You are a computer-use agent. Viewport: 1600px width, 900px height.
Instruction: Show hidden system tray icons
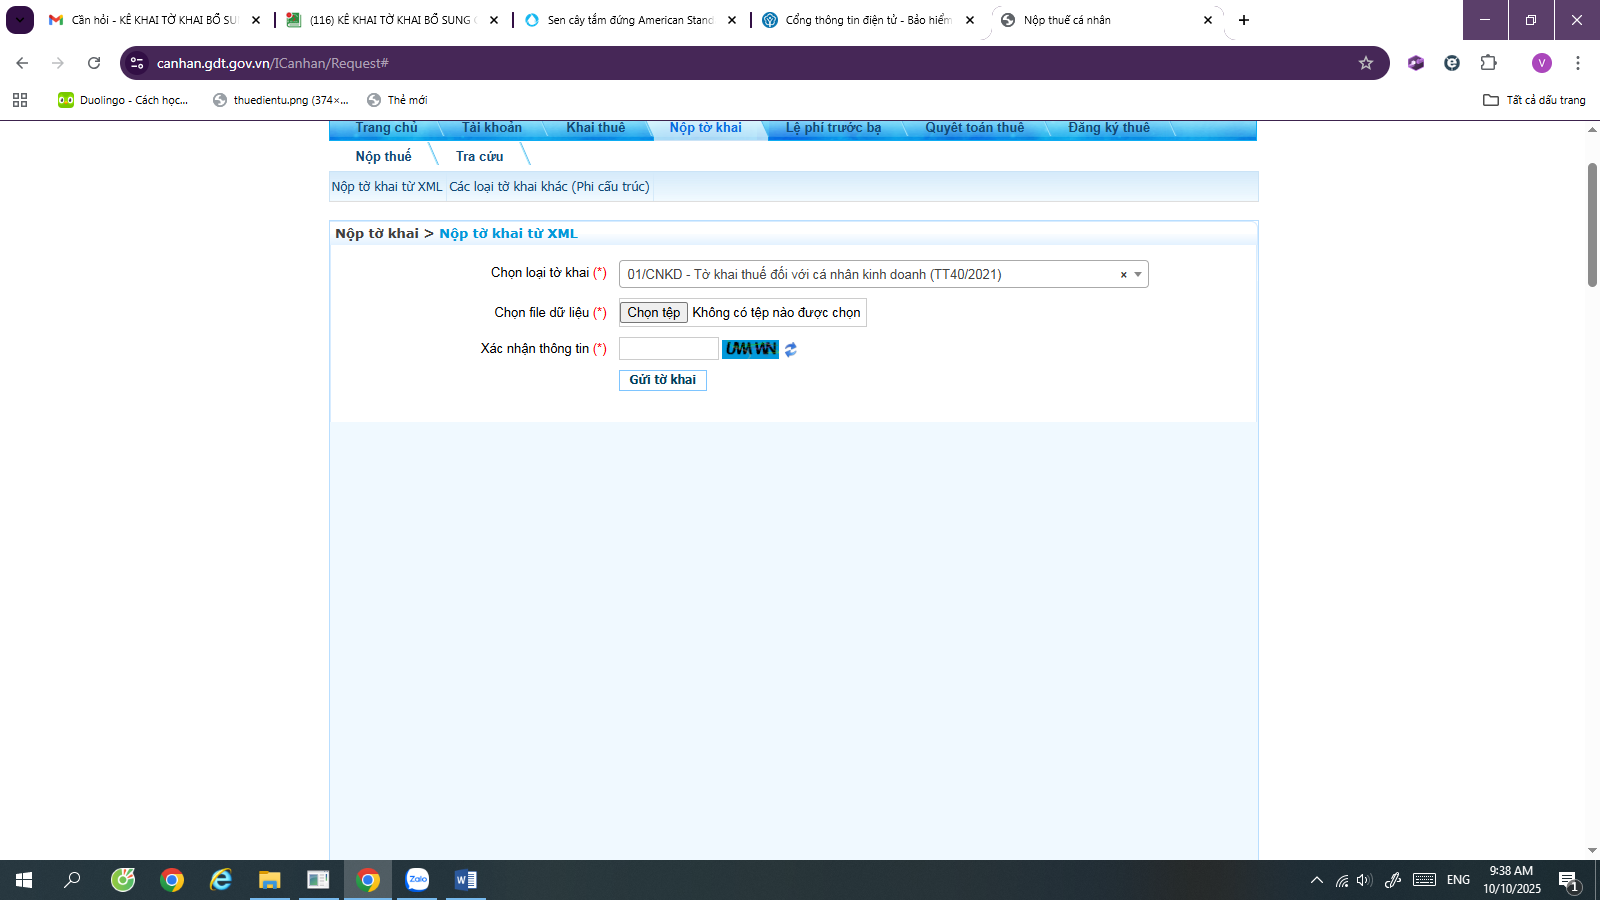pyautogui.click(x=1316, y=880)
